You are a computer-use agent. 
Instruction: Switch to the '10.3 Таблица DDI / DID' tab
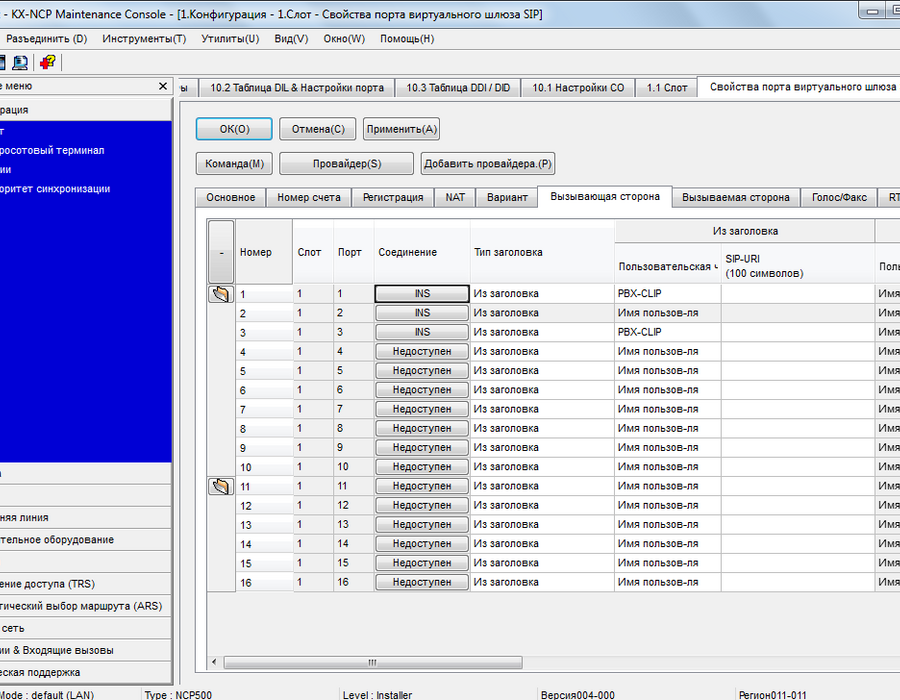458,88
